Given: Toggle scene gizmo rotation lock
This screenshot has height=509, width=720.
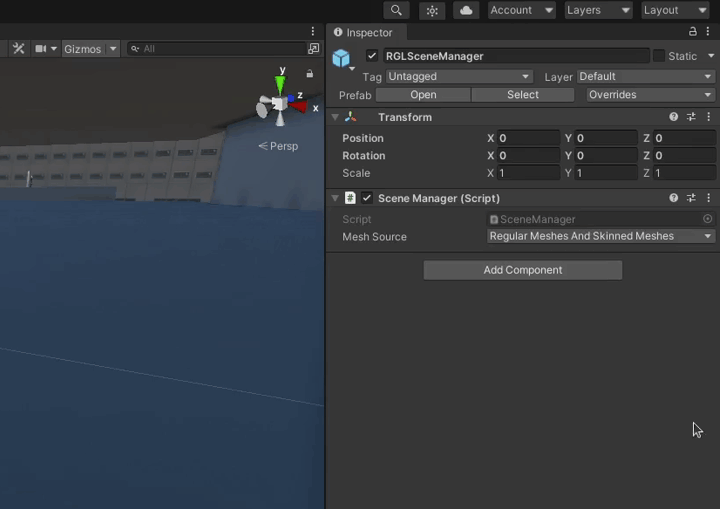Looking at the screenshot, I should (x=310, y=74).
